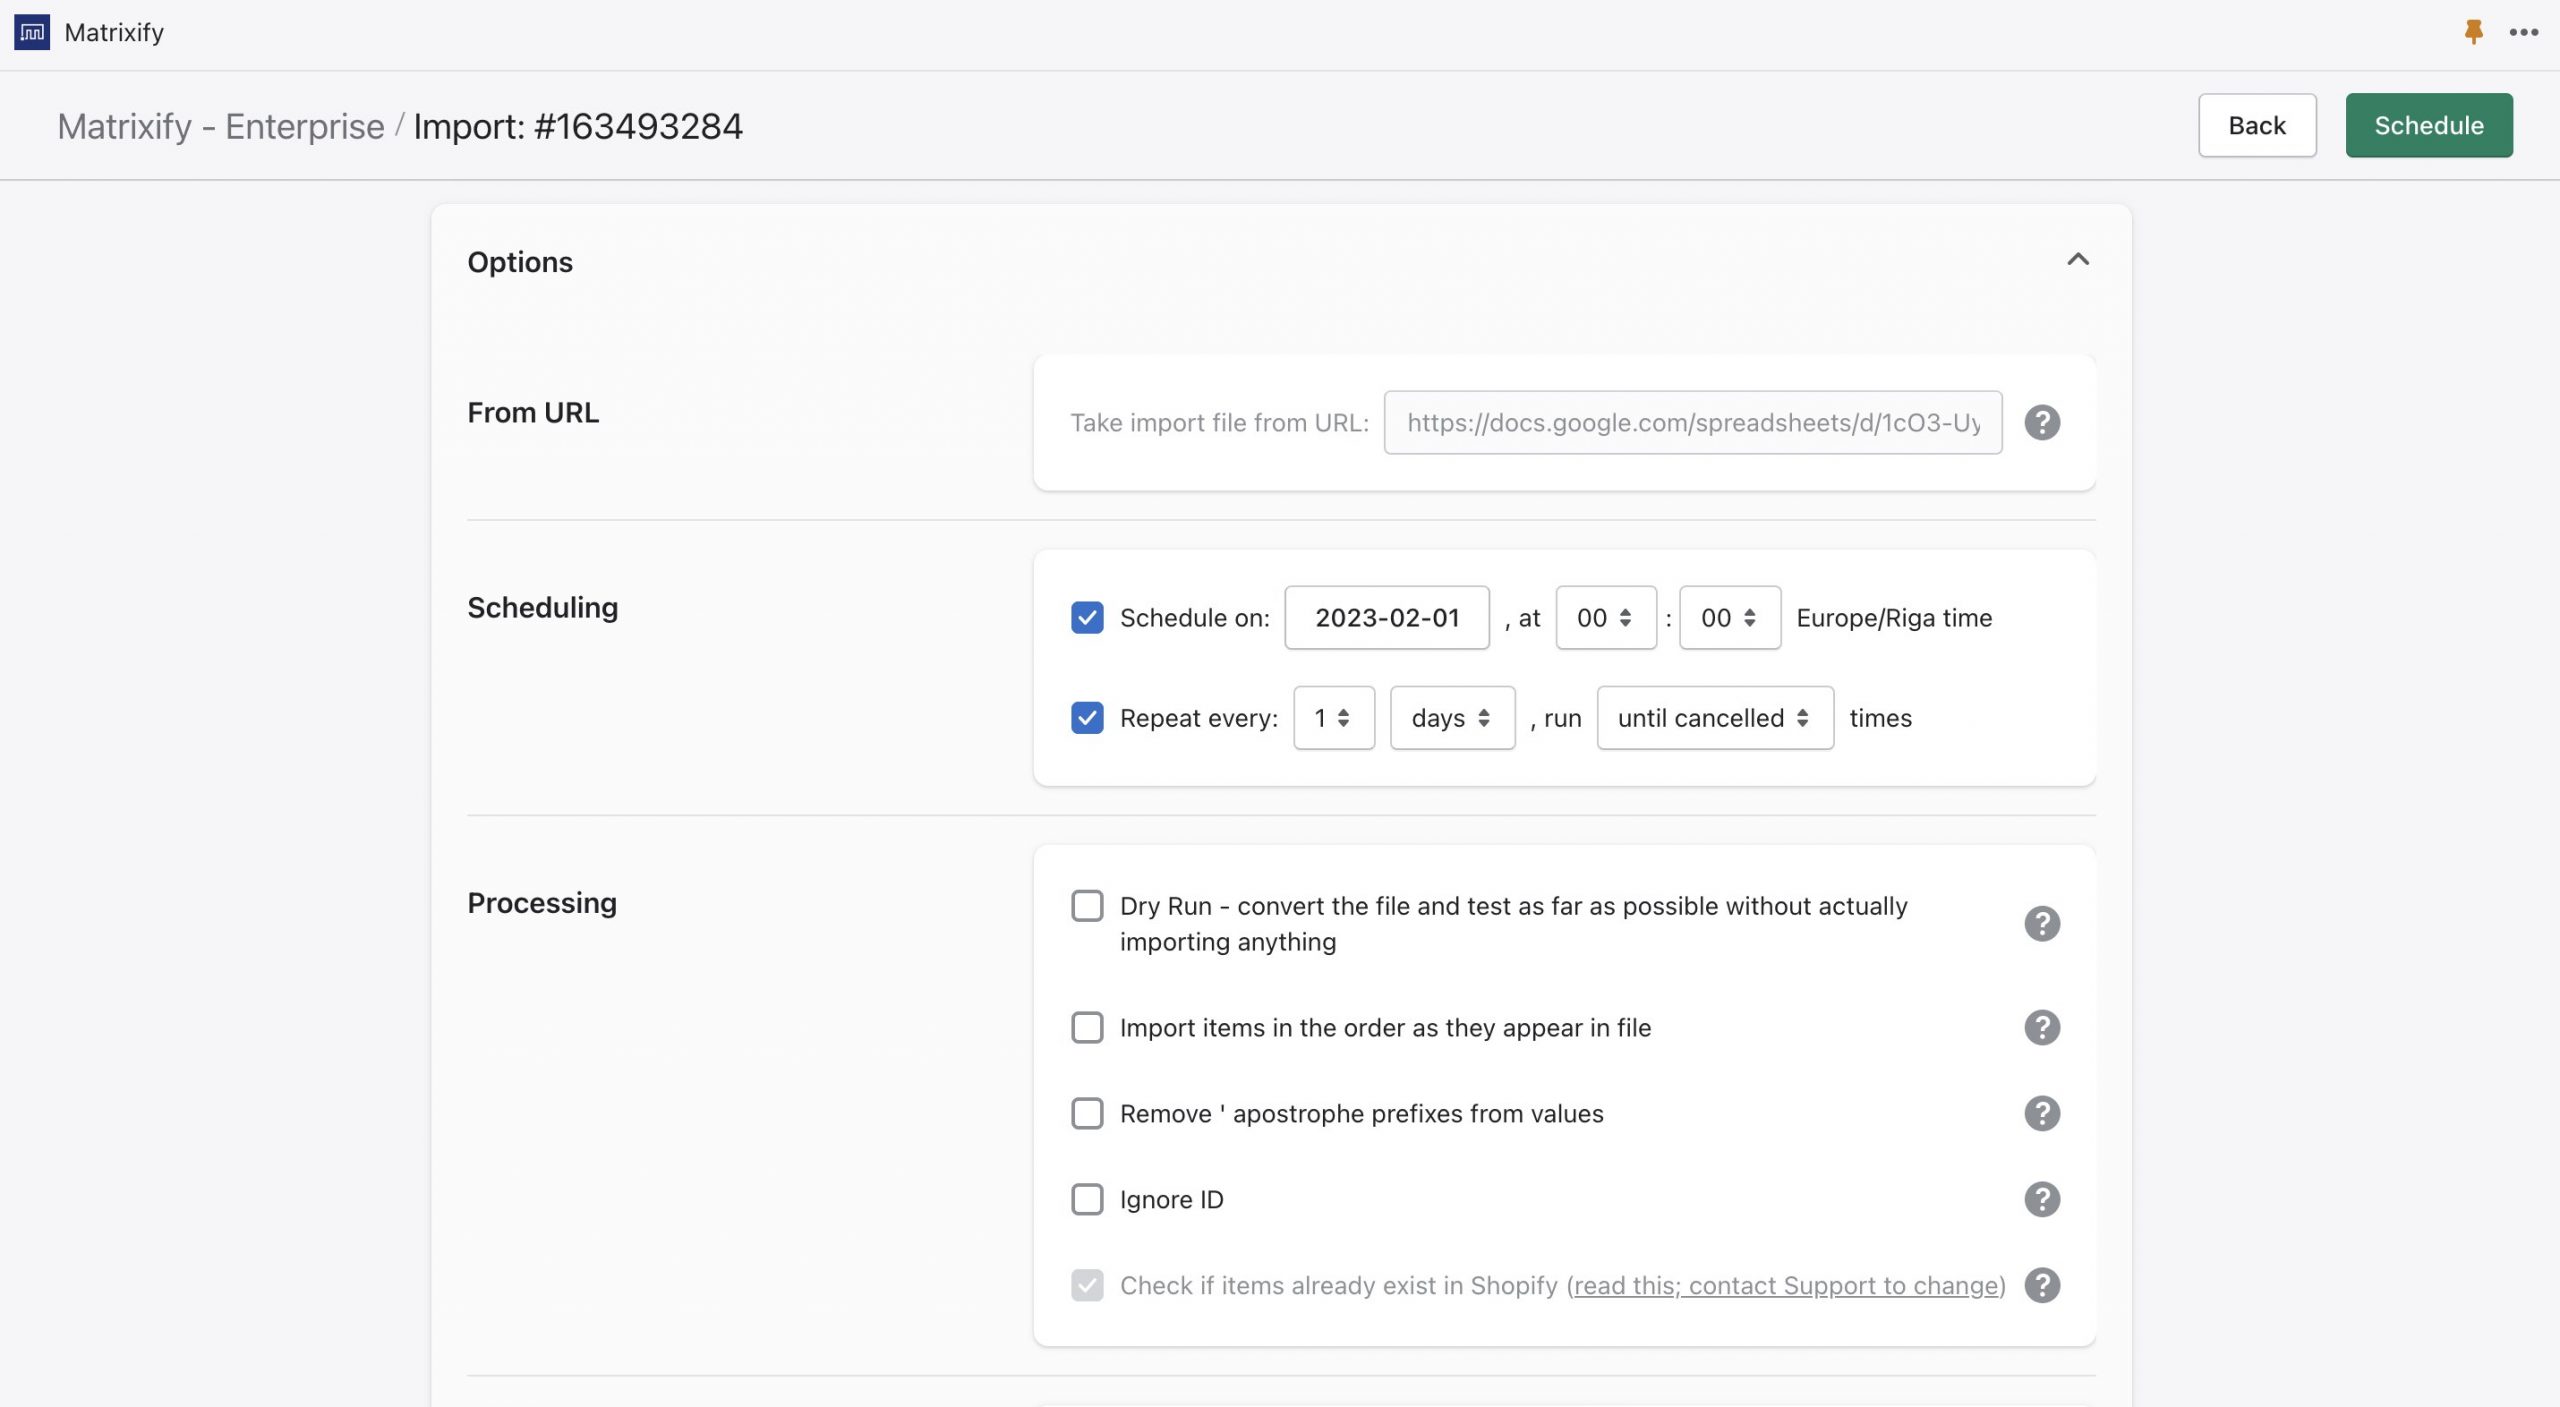This screenshot has height=1407, width=2560.
Task: Open the three-dots more menu
Action: [x=2523, y=32]
